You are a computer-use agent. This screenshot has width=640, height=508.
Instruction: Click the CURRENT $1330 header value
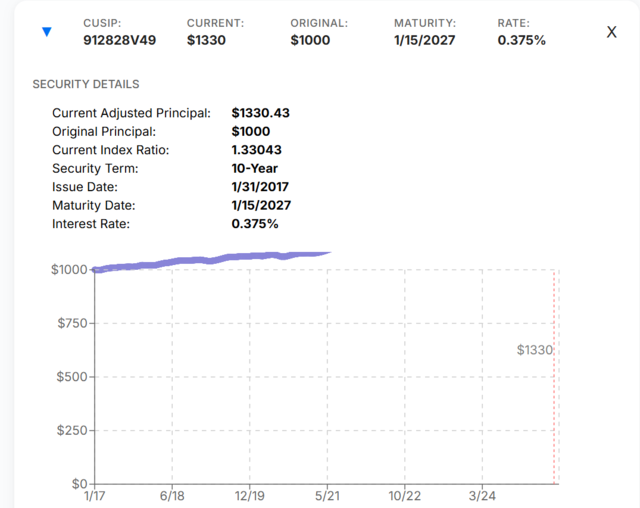[x=206, y=40]
